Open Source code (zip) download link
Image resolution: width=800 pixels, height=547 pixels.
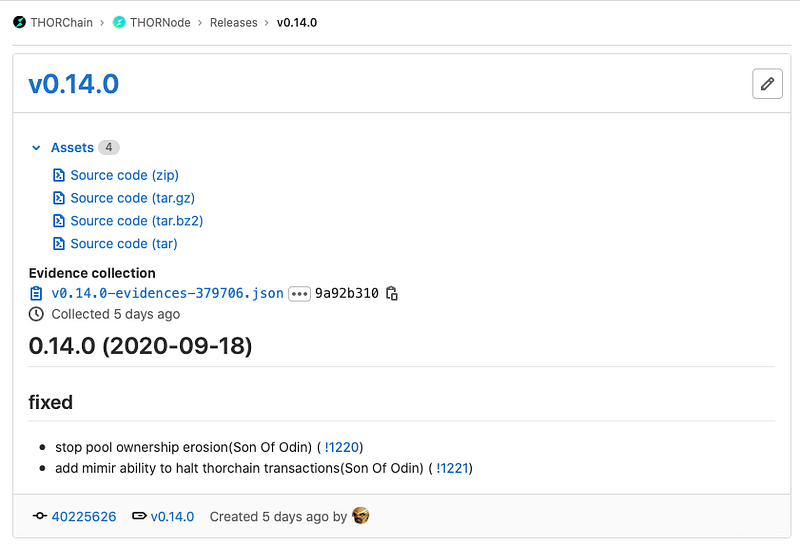click(124, 175)
